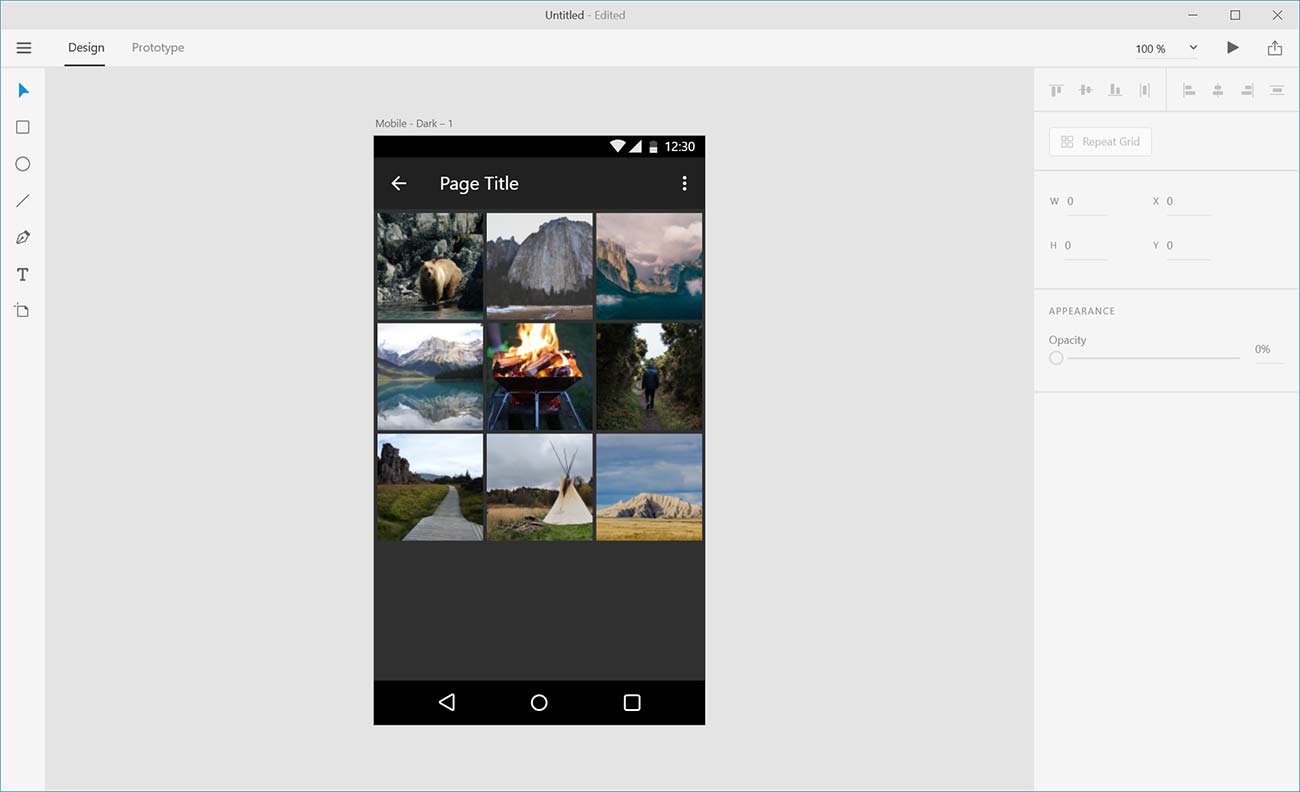Select the Pen tool
The height and width of the screenshot is (792, 1300).
(x=23, y=238)
